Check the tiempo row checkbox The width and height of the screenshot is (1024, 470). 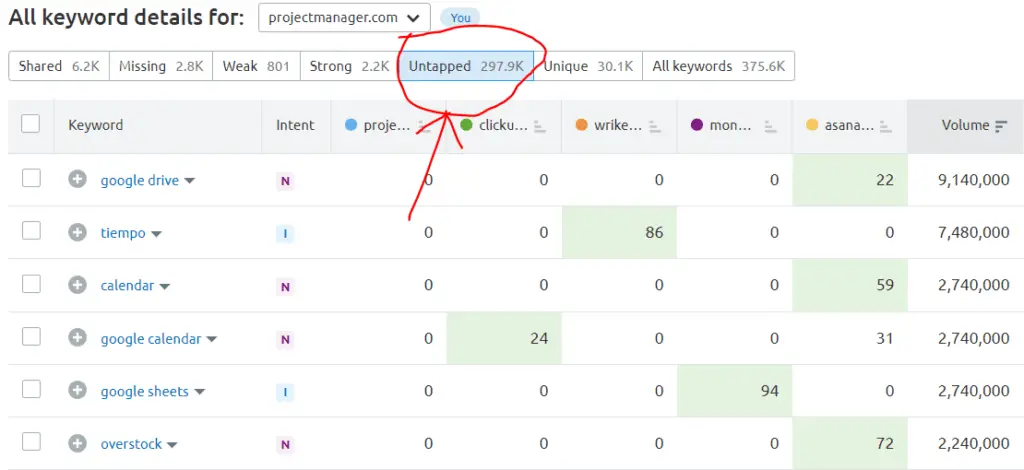[31, 230]
